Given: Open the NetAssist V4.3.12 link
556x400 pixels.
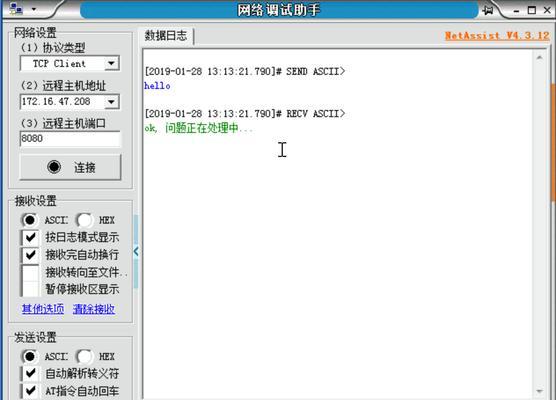Looking at the screenshot, I should [x=497, y=35].
